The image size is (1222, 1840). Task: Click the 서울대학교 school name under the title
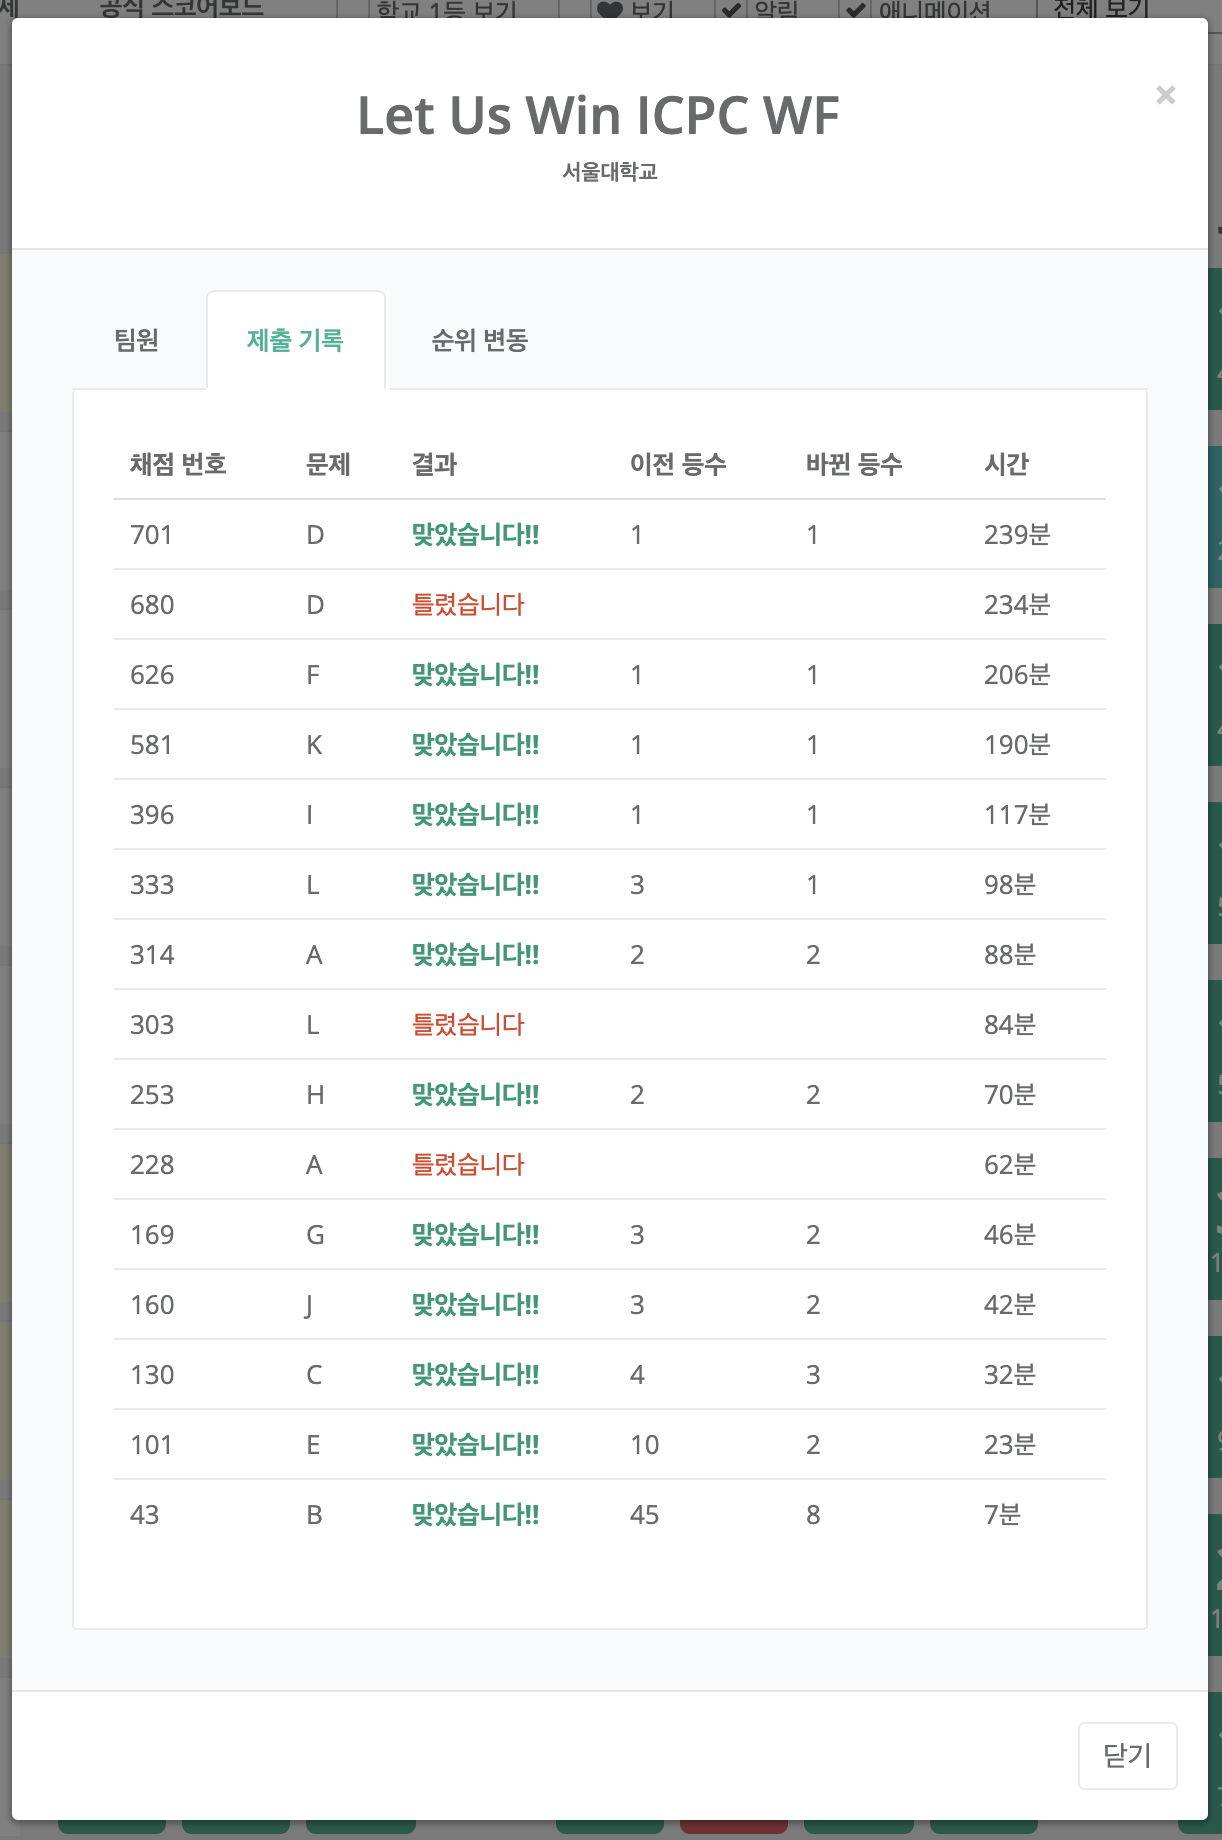pos(610,172)
